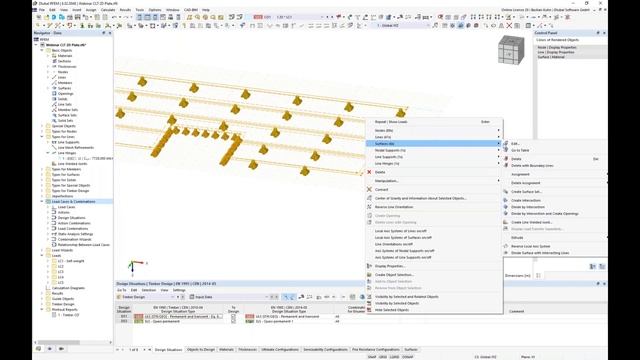Open Settings menu in table panel
Image resolution: width=640 pixels, height=360 pixels.
point(179,290)
